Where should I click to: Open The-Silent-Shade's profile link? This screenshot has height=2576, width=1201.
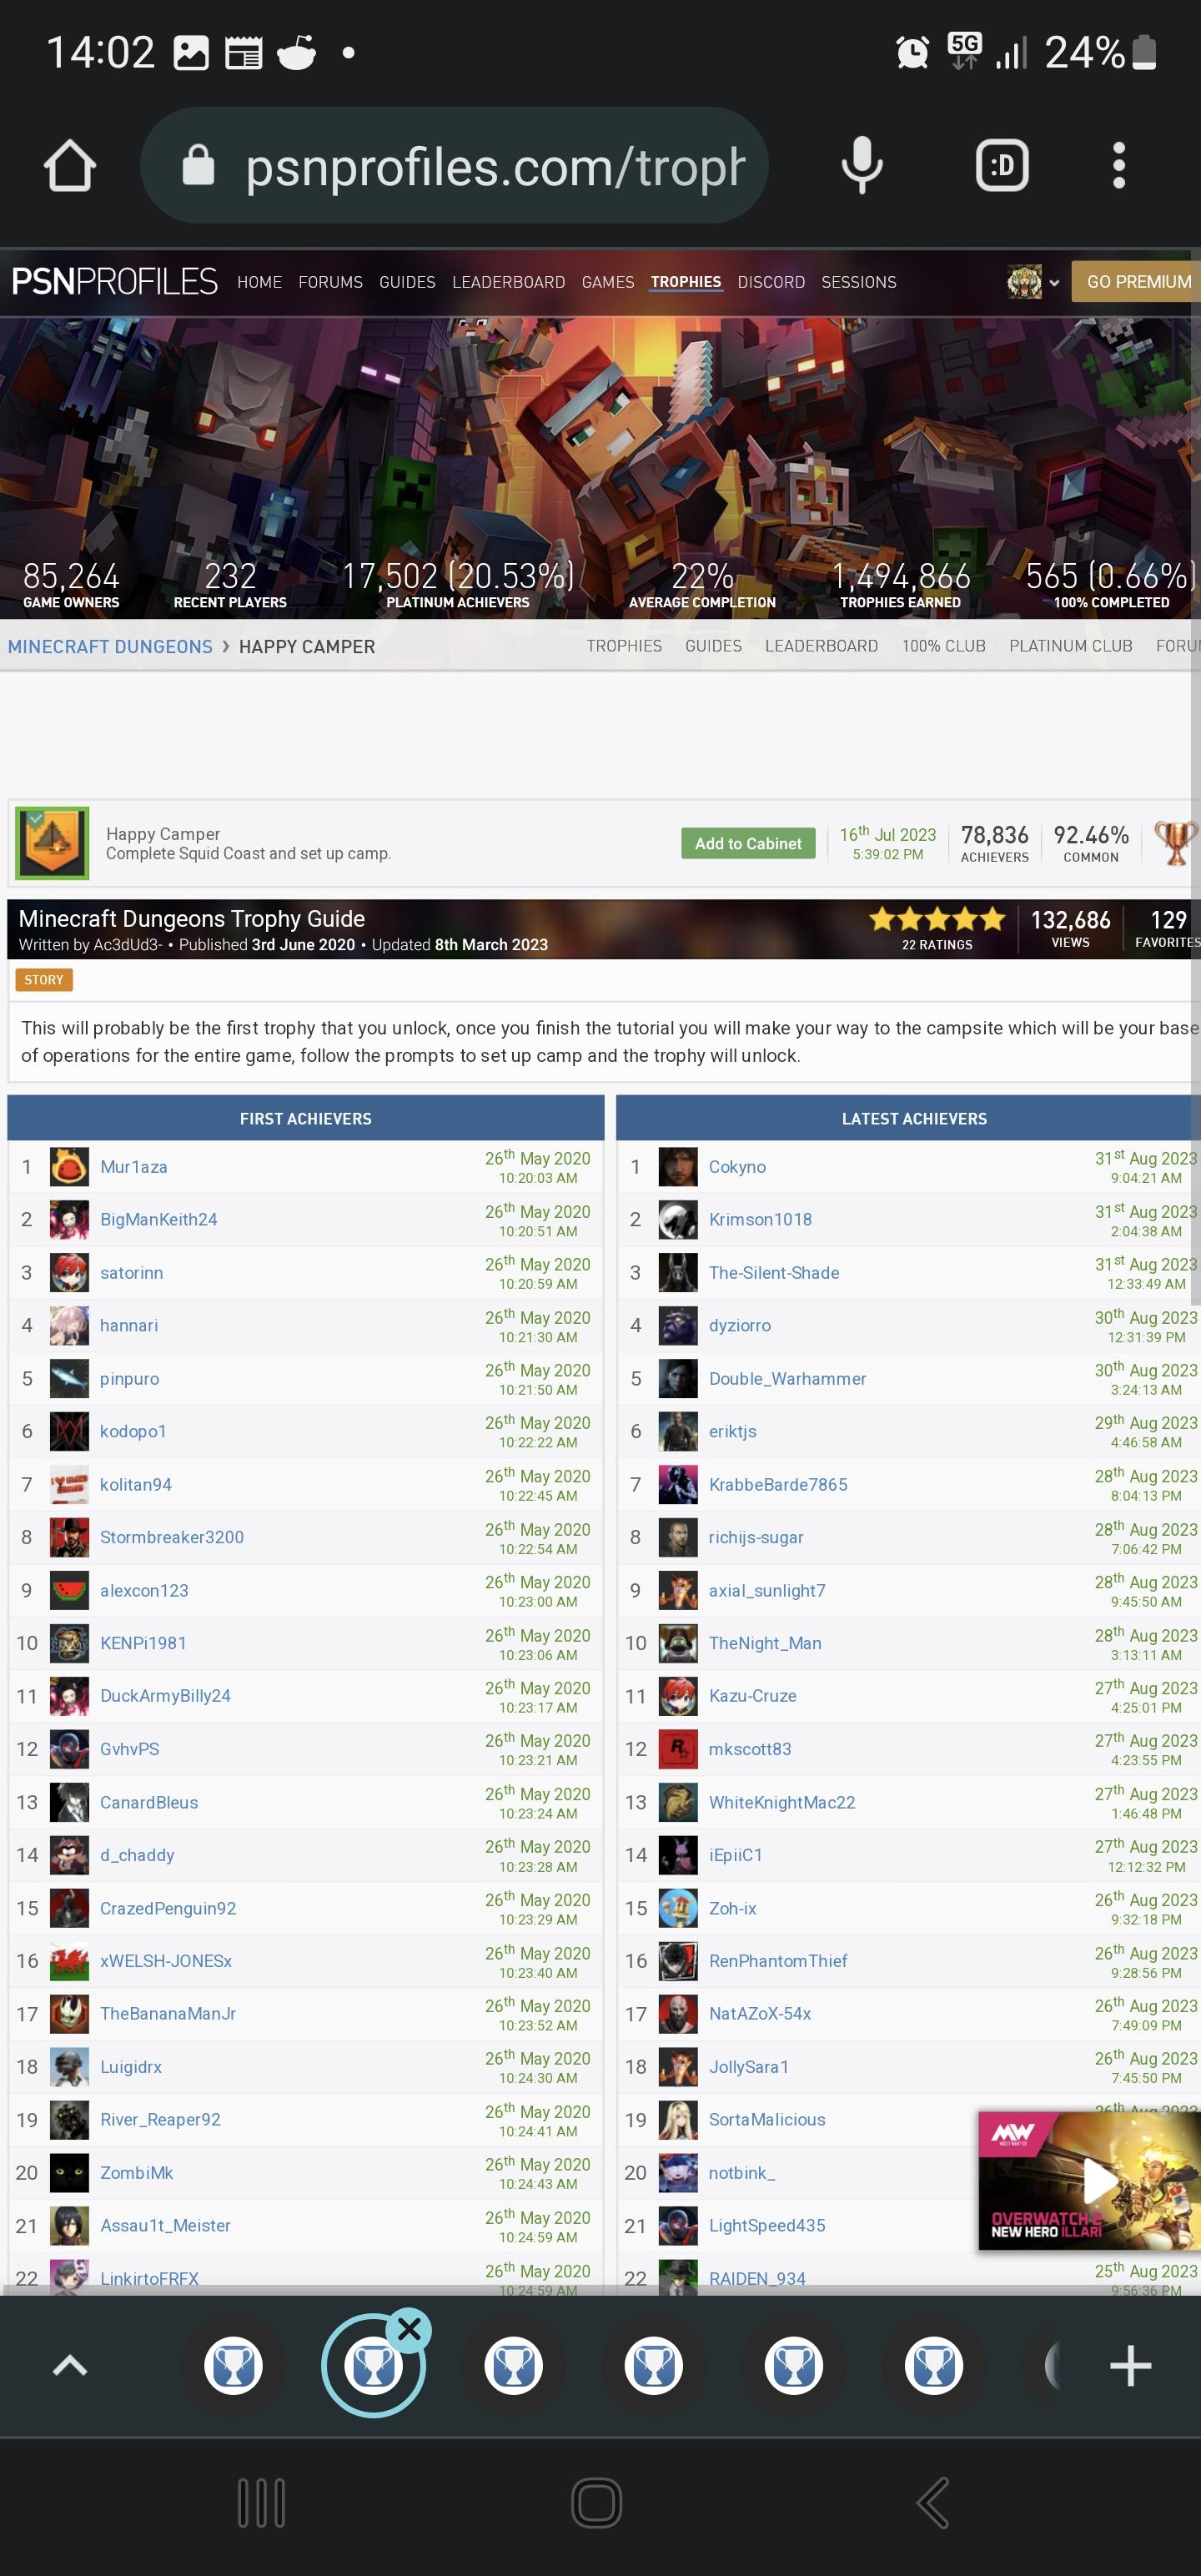click(x=774, y=1272)
